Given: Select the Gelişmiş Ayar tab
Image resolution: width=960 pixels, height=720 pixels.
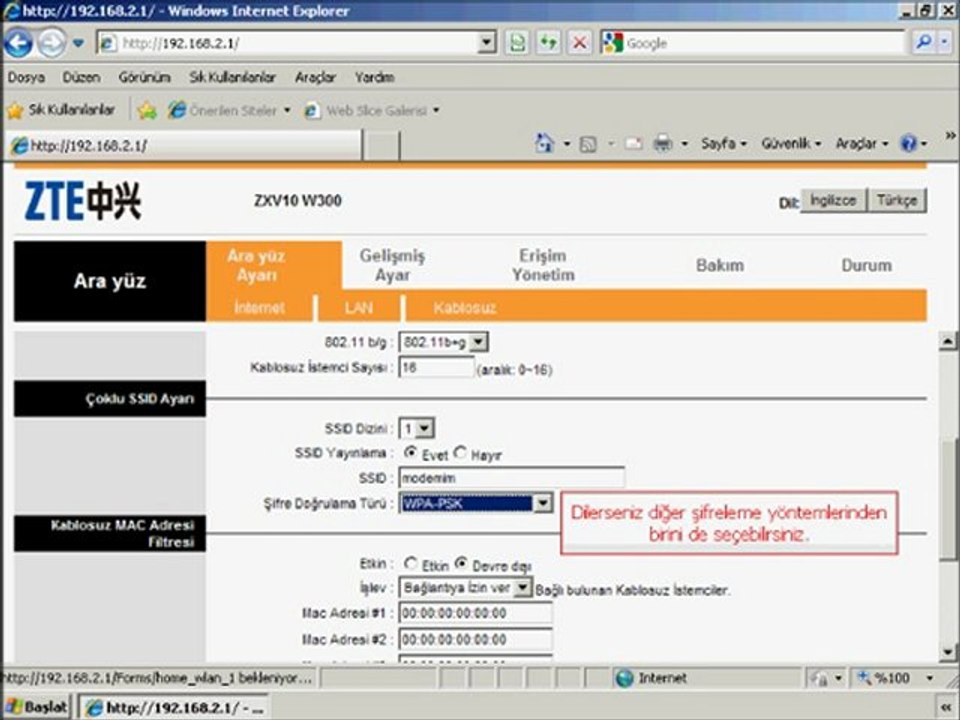Looking at the screenshot, I should 392,266.
